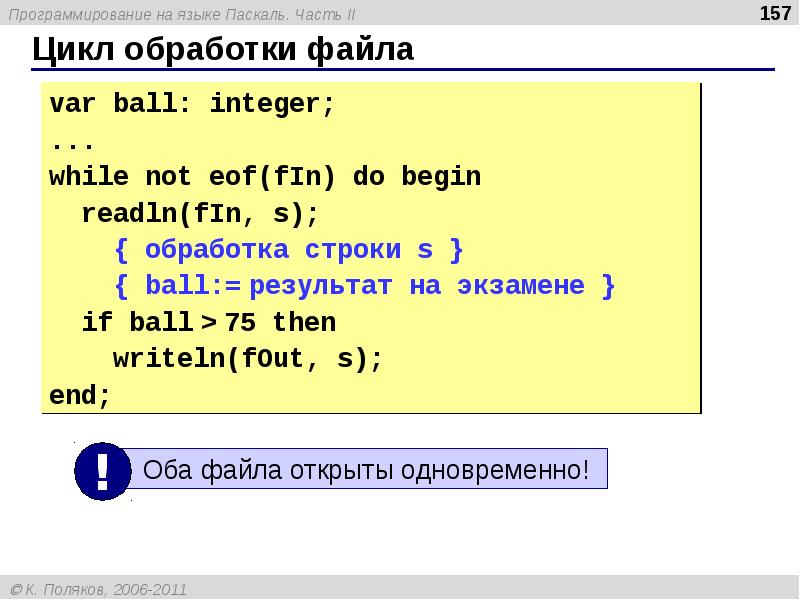Click the "if" keyword in the code
The height and width of the screenshot is (600, 800).
[x=97, y=323]
